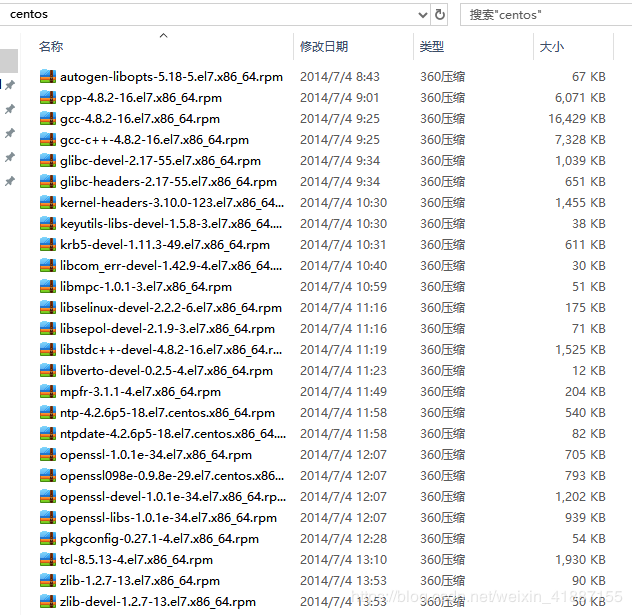Screen dimensions: 632x615
Task: Select file glibc-devel-2.17-55.el7.x86_64.rpm
Action: (160, 160)
